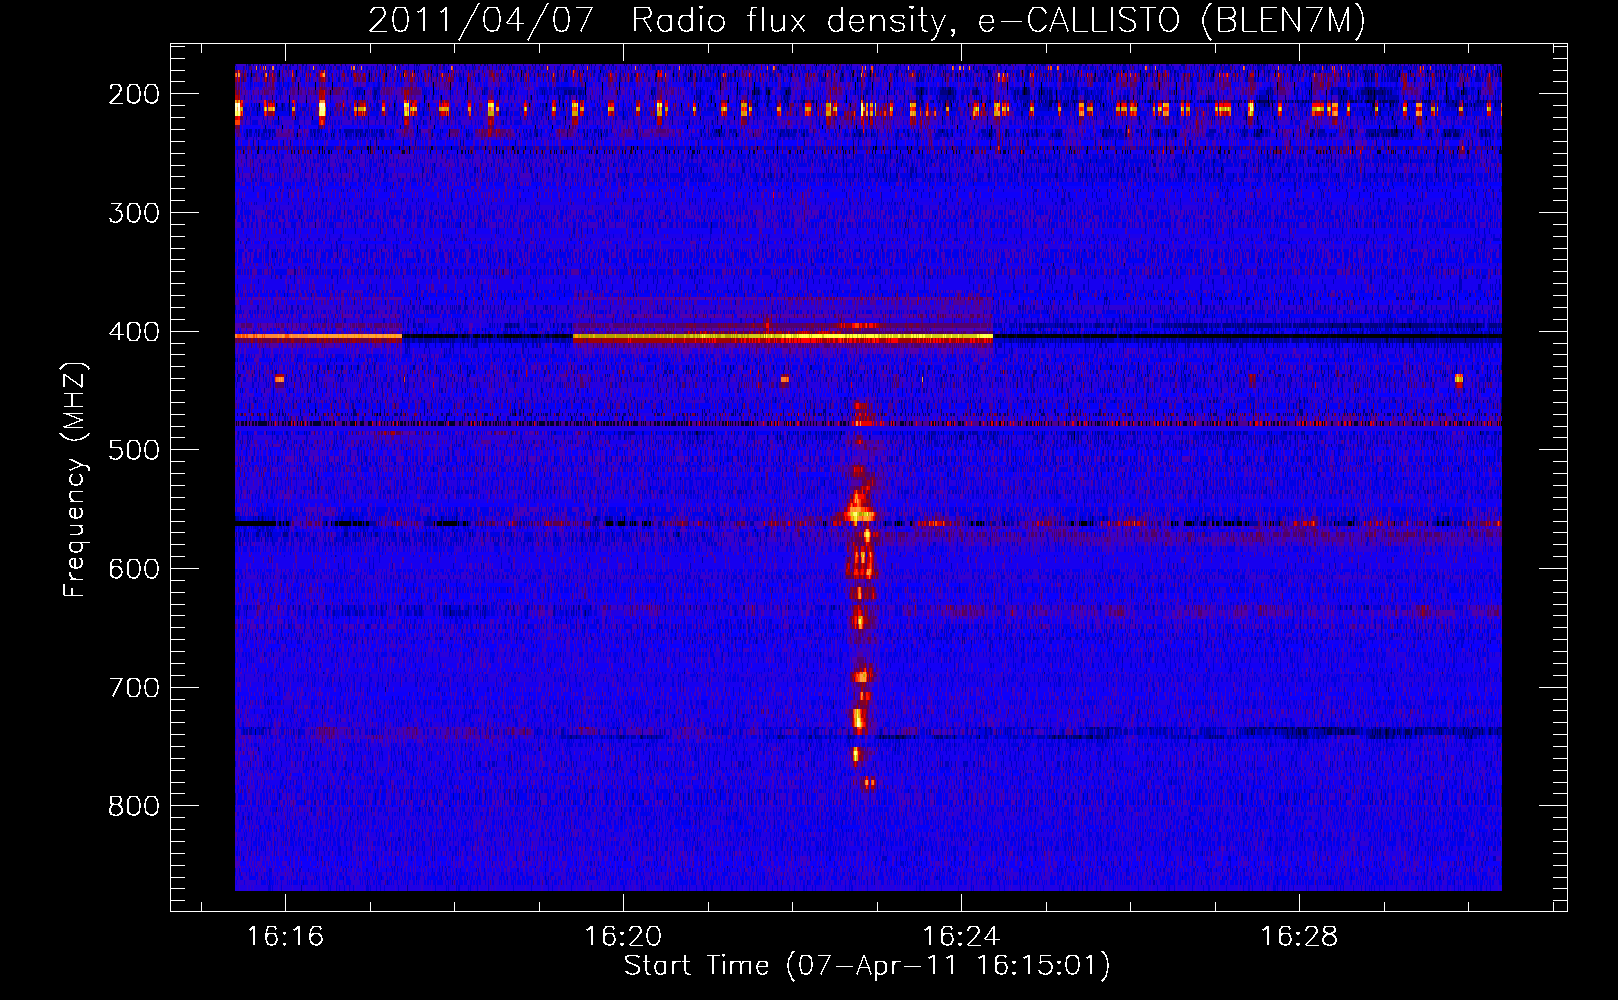Click the 800 frequency tick label

(134, 806)
